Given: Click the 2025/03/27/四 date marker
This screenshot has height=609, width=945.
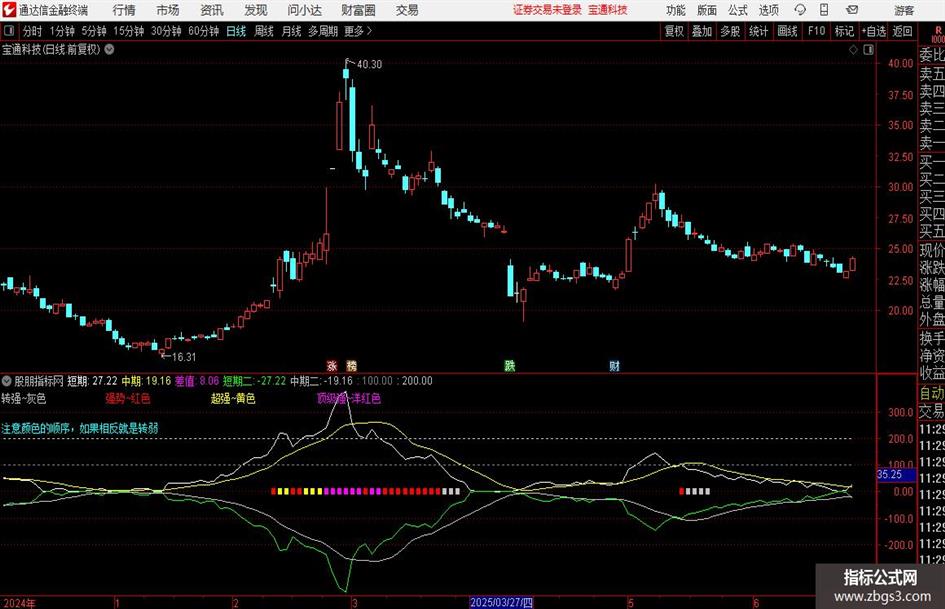Looking at the screenshot, I should coord(501,603).
